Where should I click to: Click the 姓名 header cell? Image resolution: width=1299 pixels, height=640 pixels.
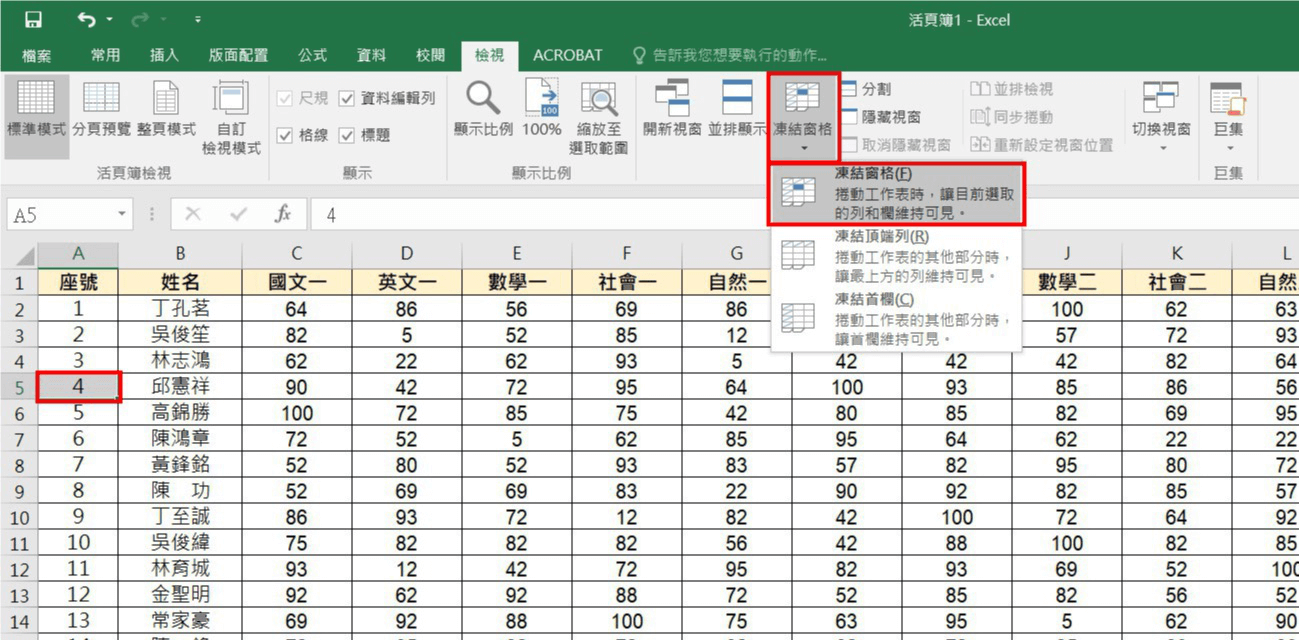pyautogui.click(x=179, y=282)
